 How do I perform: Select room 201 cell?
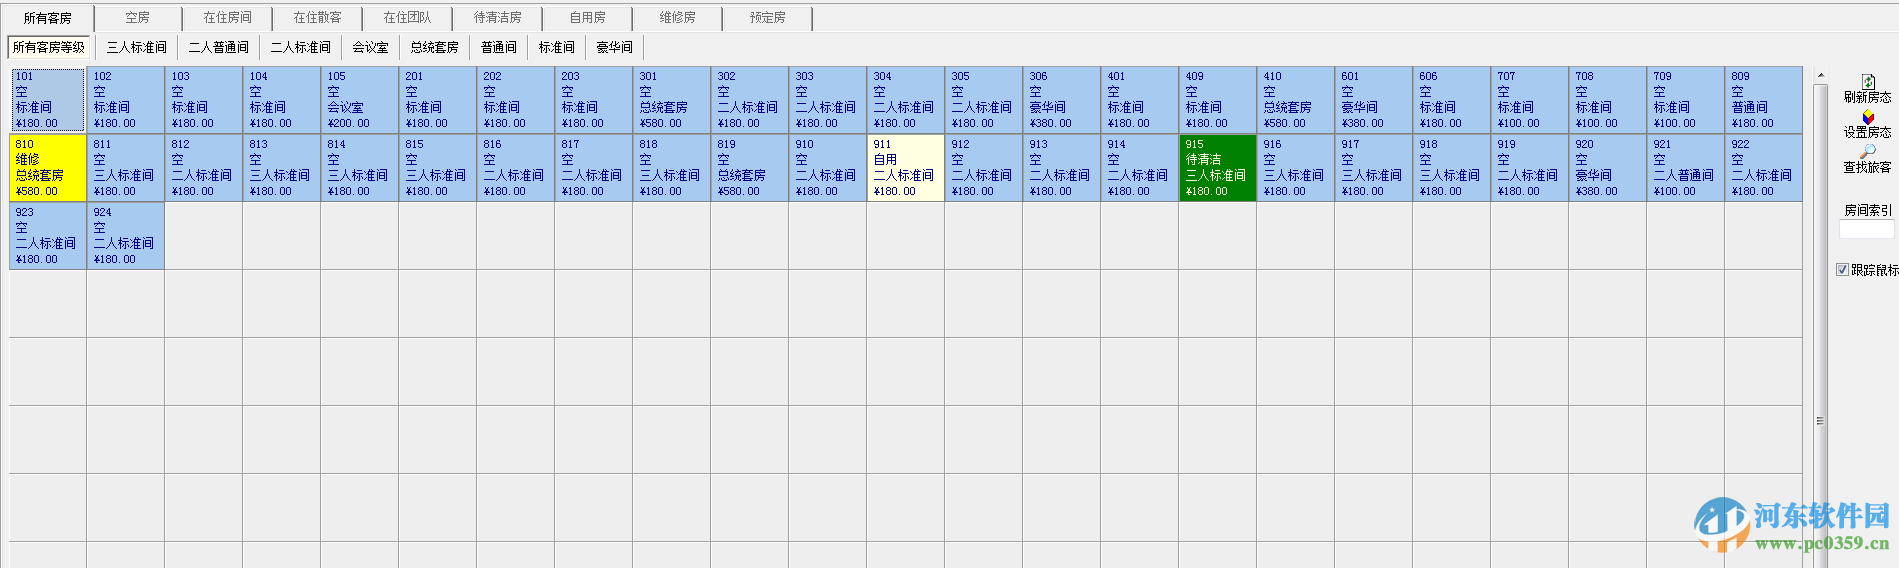pos(438,100)
